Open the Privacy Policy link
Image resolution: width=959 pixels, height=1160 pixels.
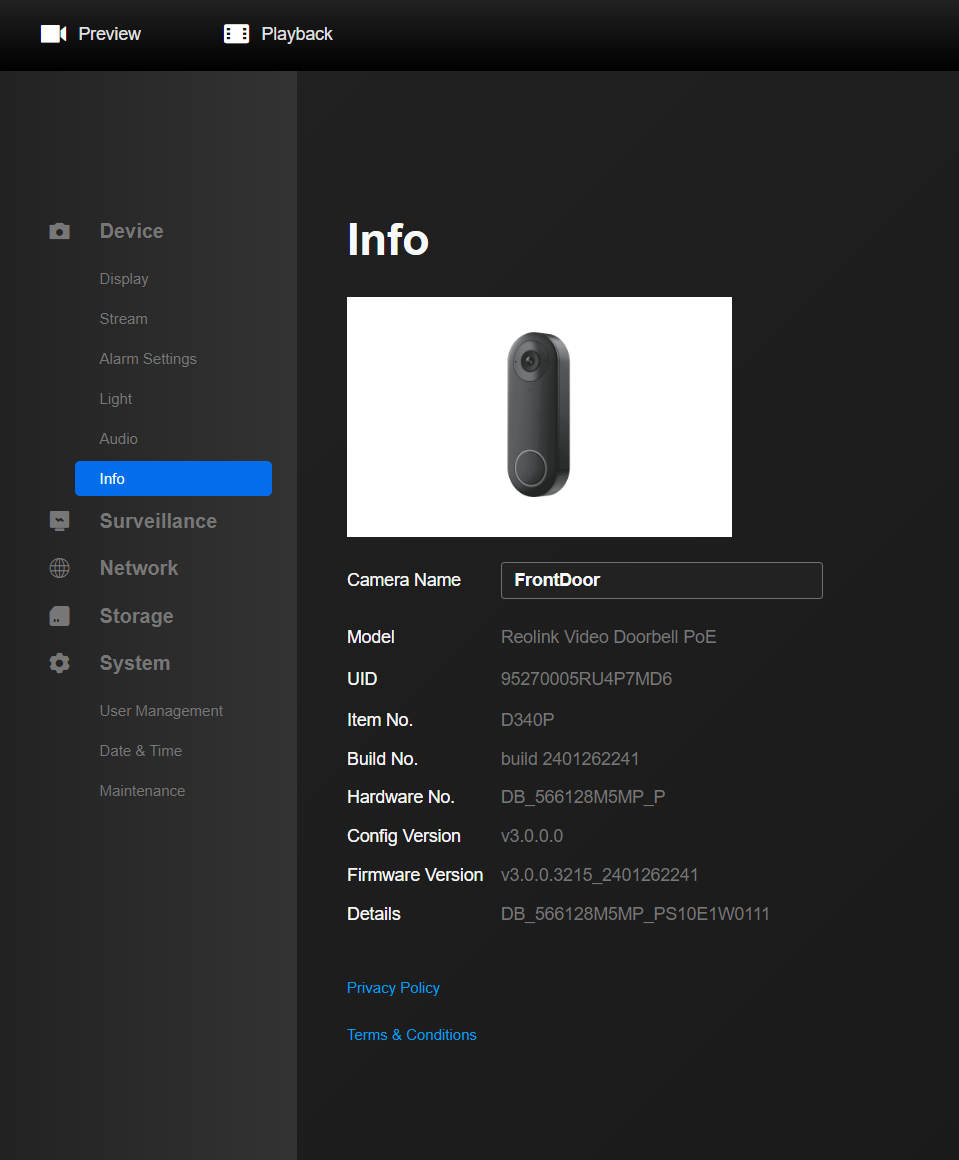pyautogui.click(x=393, y=987)
